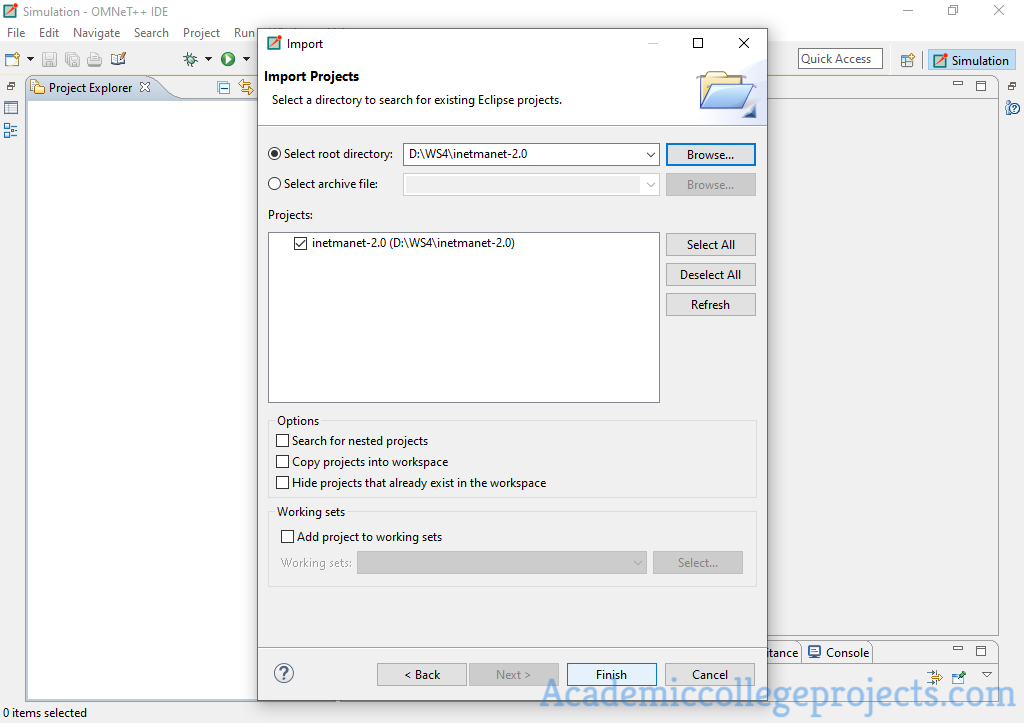
Task: Click the Cancel button
Action: [710, 675]
